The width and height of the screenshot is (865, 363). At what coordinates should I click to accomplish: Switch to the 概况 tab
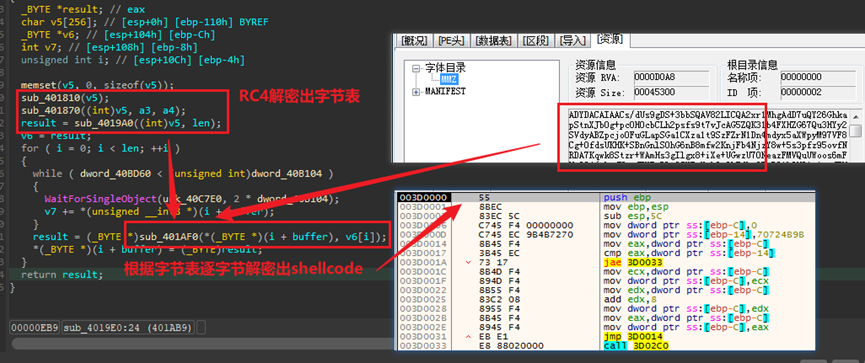pyautogui.click(x=414, y=41)
